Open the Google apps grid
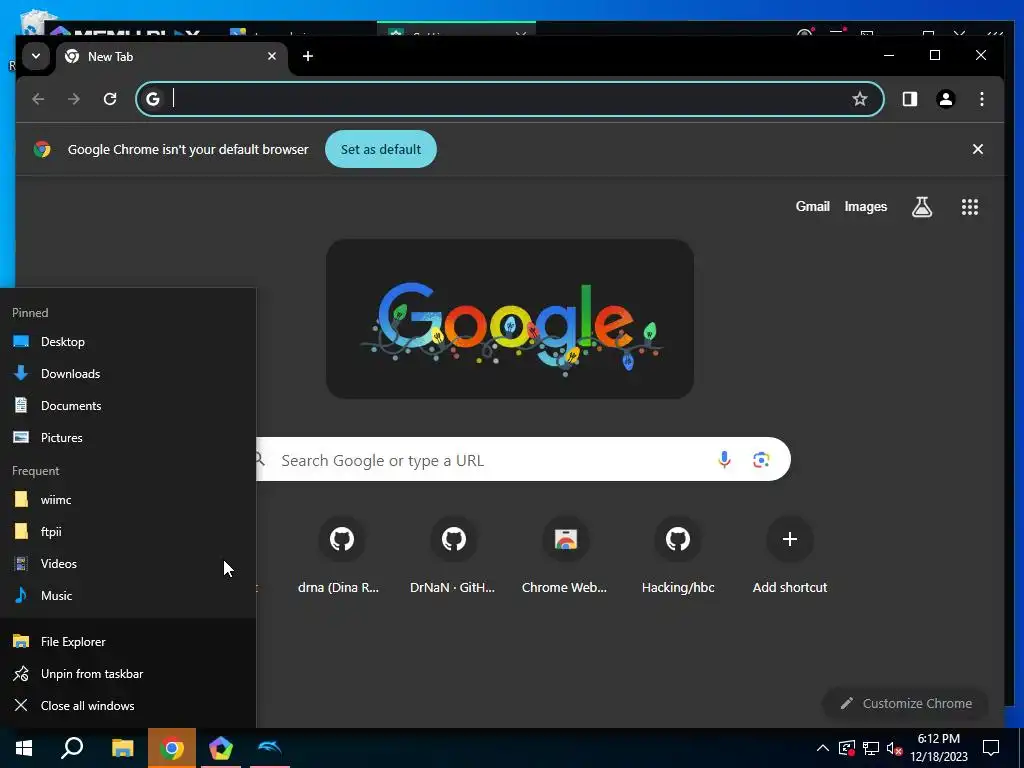 (970, 207)
